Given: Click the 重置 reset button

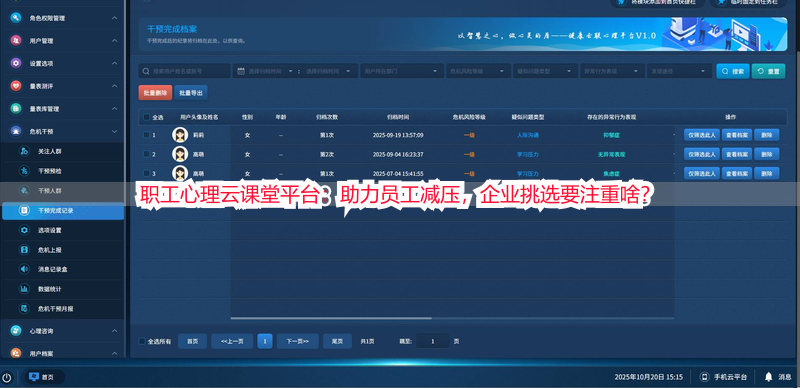Looking at the screenshot, I should (768, 71).
